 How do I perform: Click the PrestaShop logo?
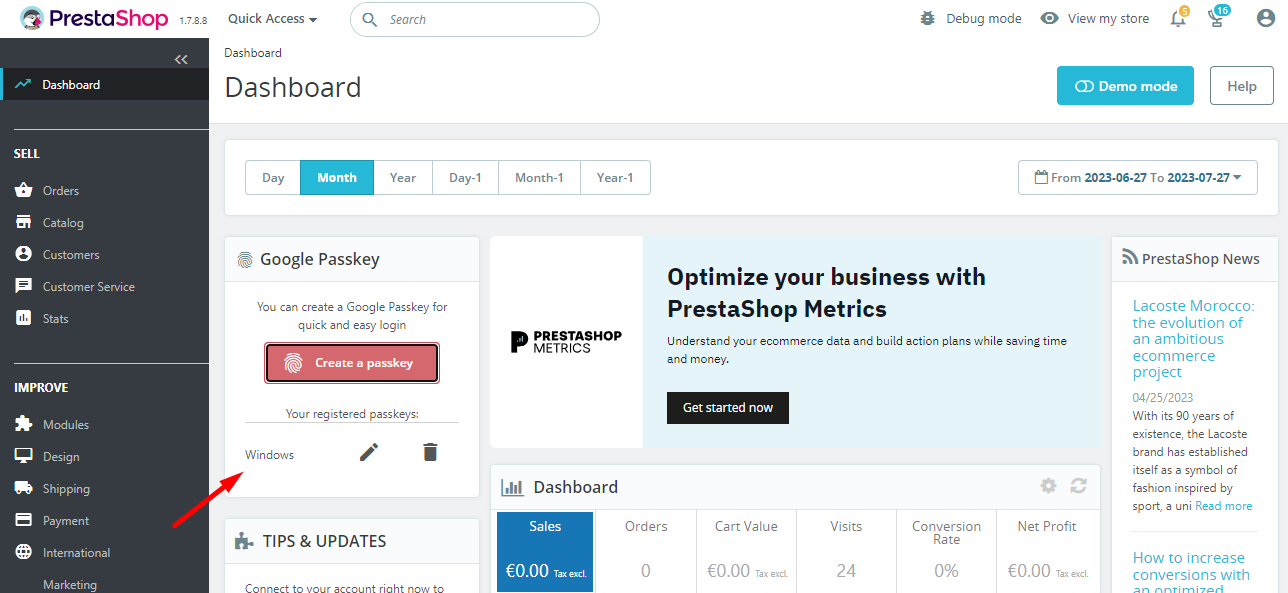pyautogui.click(x=95, y=19)
